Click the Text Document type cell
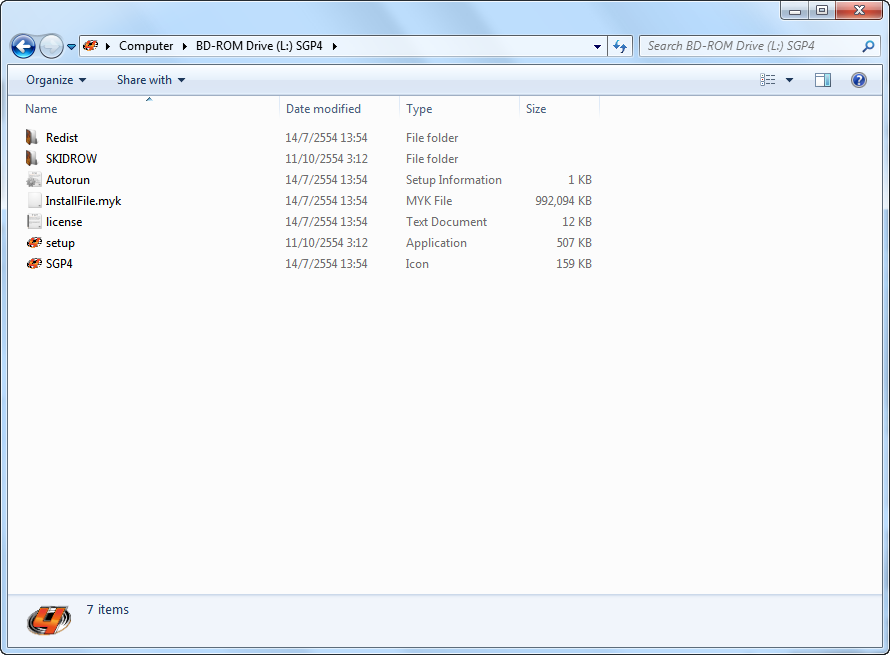The image size is (890, 655). click(x=446, y=221)
